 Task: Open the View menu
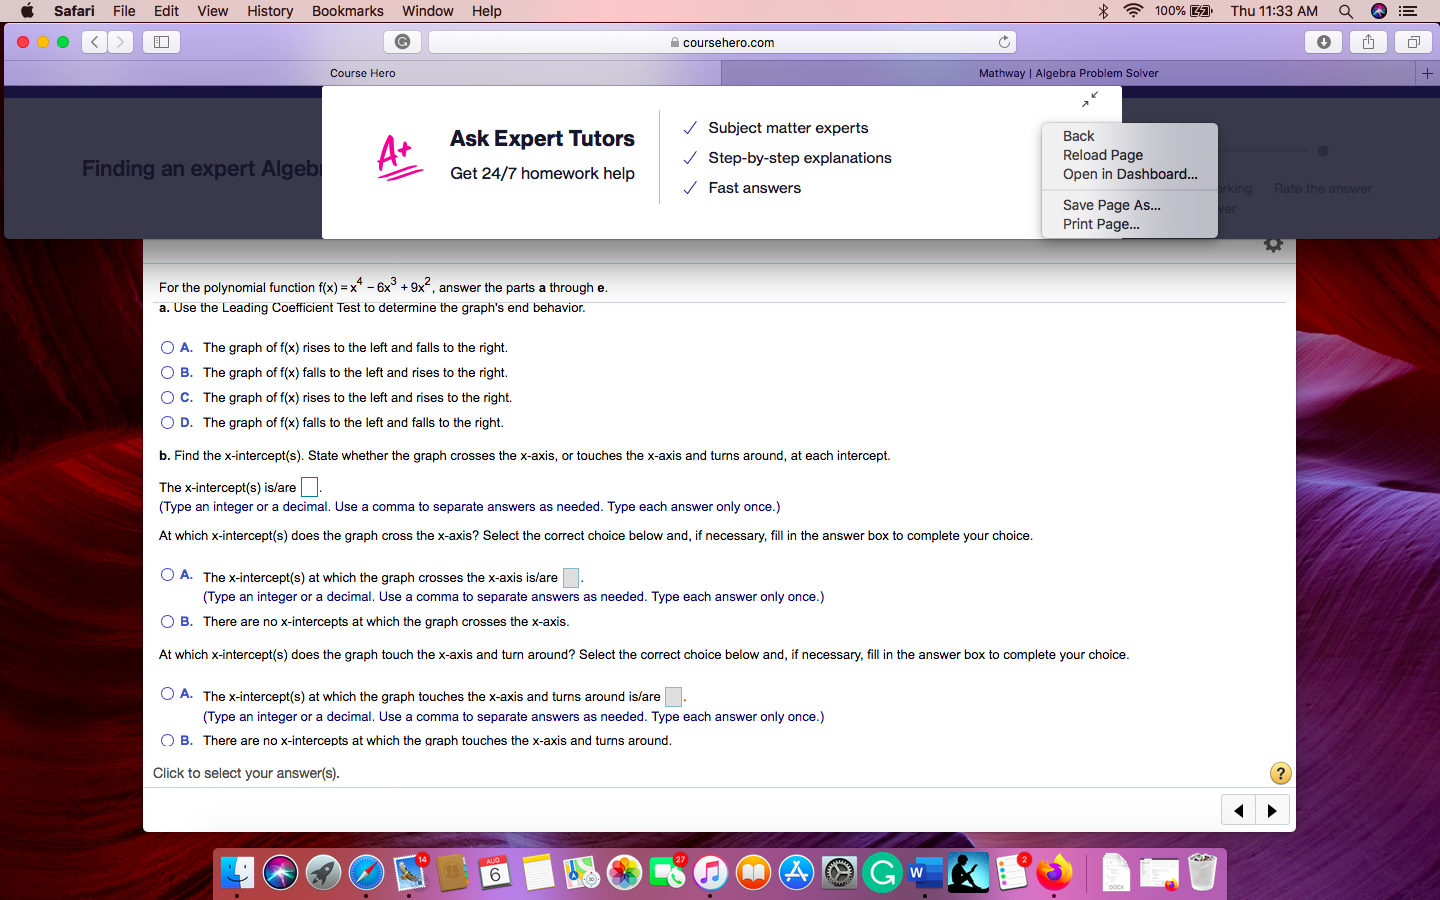point(212,11)
